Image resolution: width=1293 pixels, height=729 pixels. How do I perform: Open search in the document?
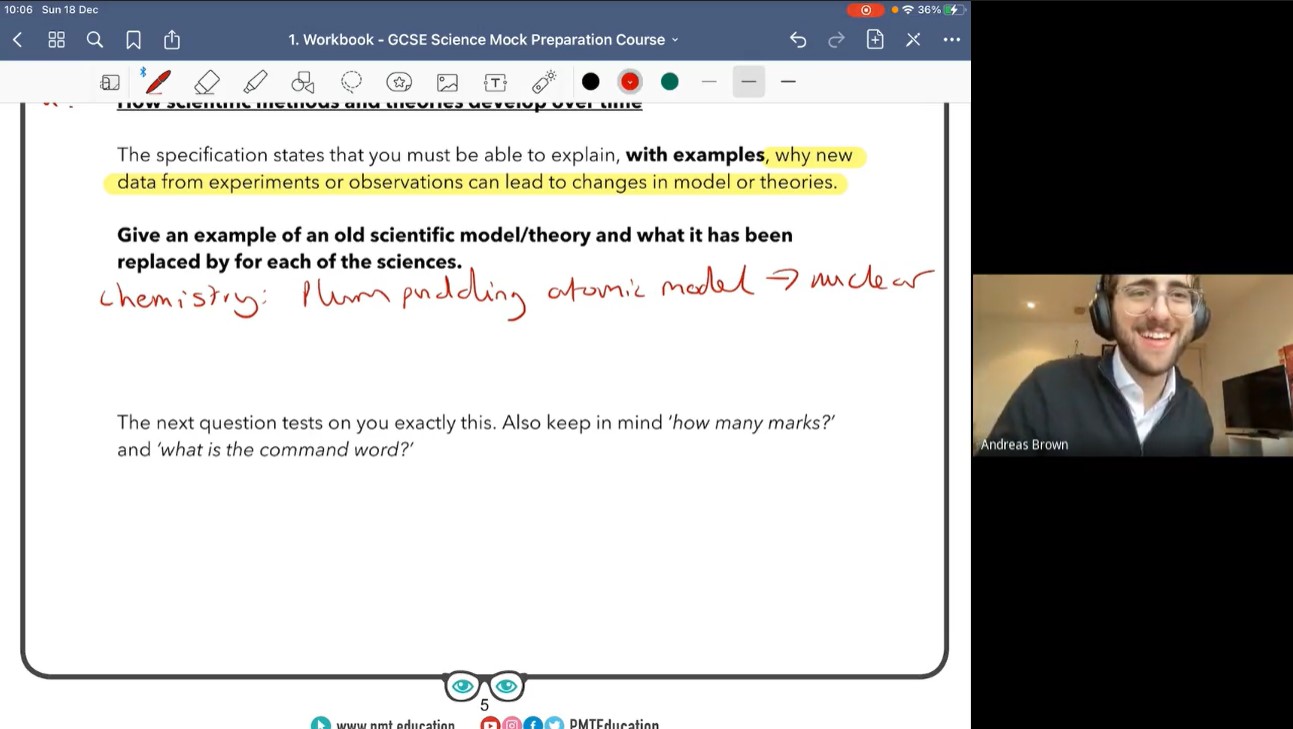click(x=95, y=40)
